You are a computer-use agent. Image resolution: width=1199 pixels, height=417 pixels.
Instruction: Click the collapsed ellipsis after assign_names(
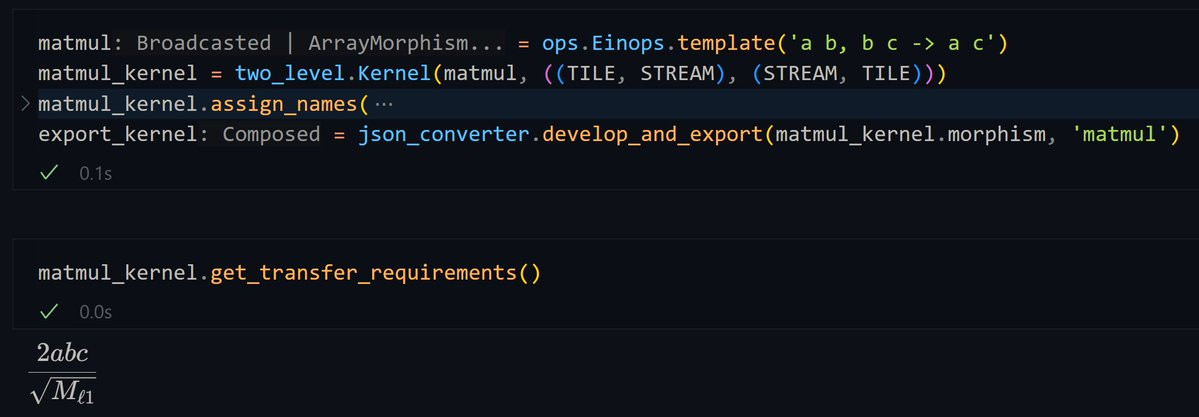(384, 105)
